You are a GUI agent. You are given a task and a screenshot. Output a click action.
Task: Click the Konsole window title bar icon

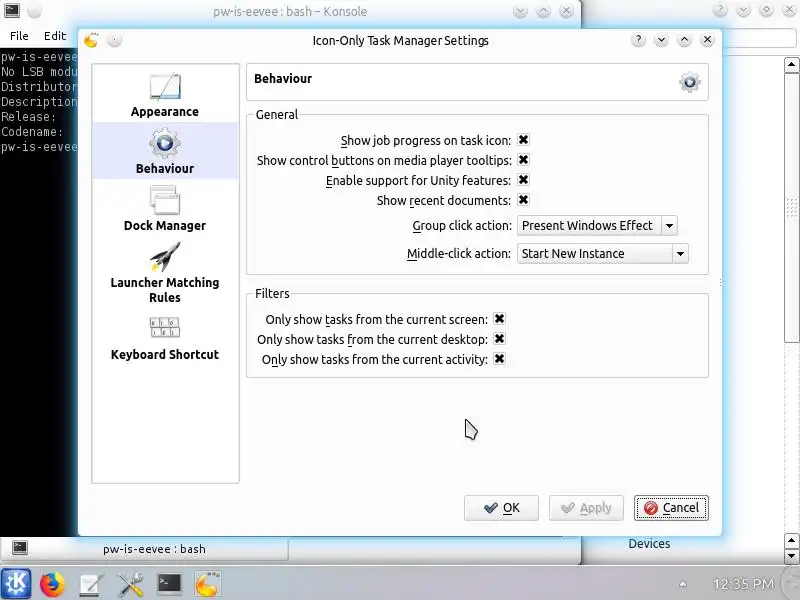(x=11, y=11)
